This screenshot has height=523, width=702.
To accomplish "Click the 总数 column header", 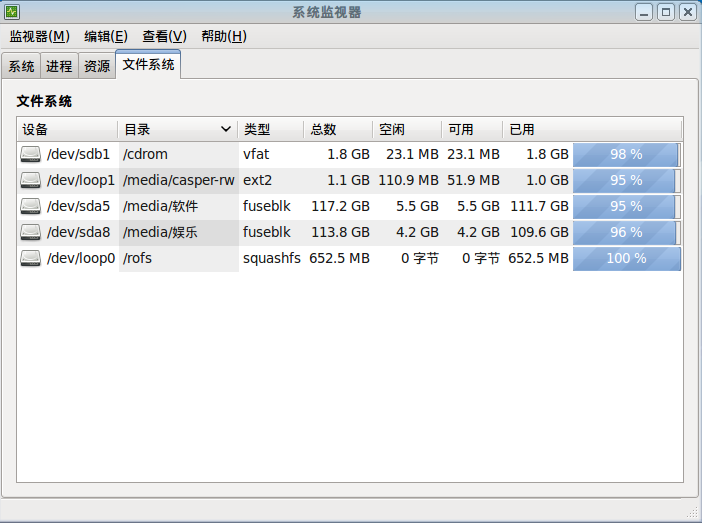I will tap(338, 129).
